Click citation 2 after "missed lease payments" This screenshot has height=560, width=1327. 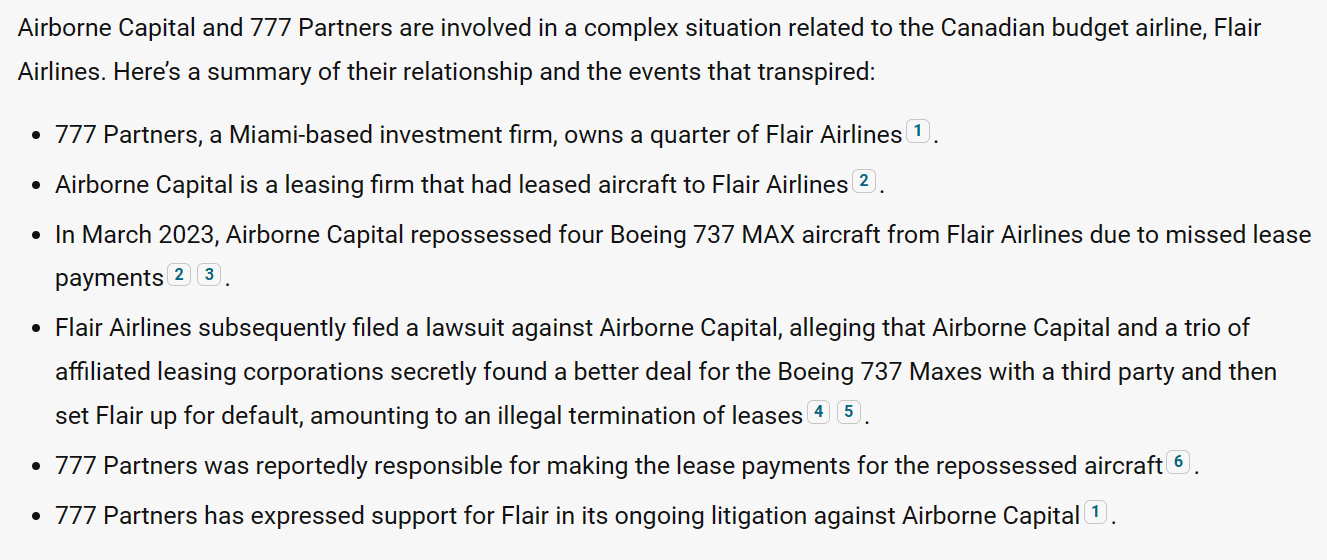click(179, 275)
